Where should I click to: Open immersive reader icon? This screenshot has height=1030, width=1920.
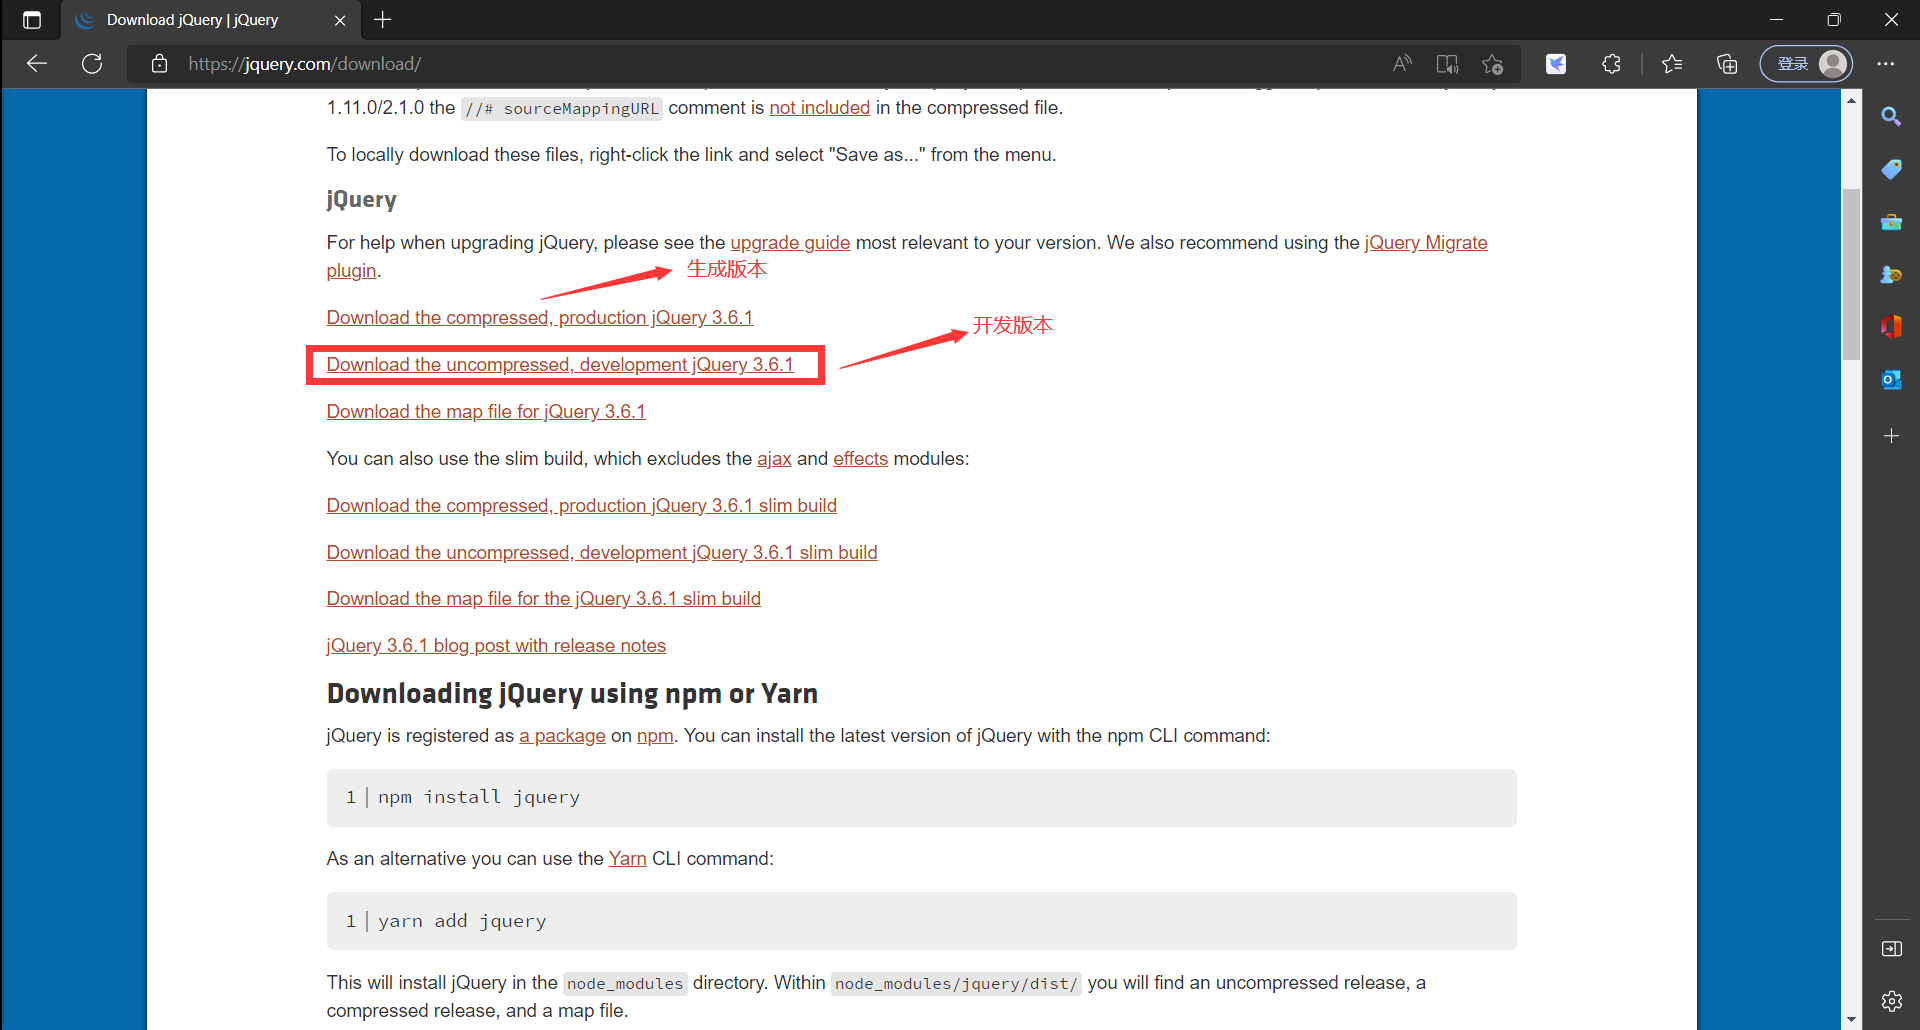[x=1447, y=64]
